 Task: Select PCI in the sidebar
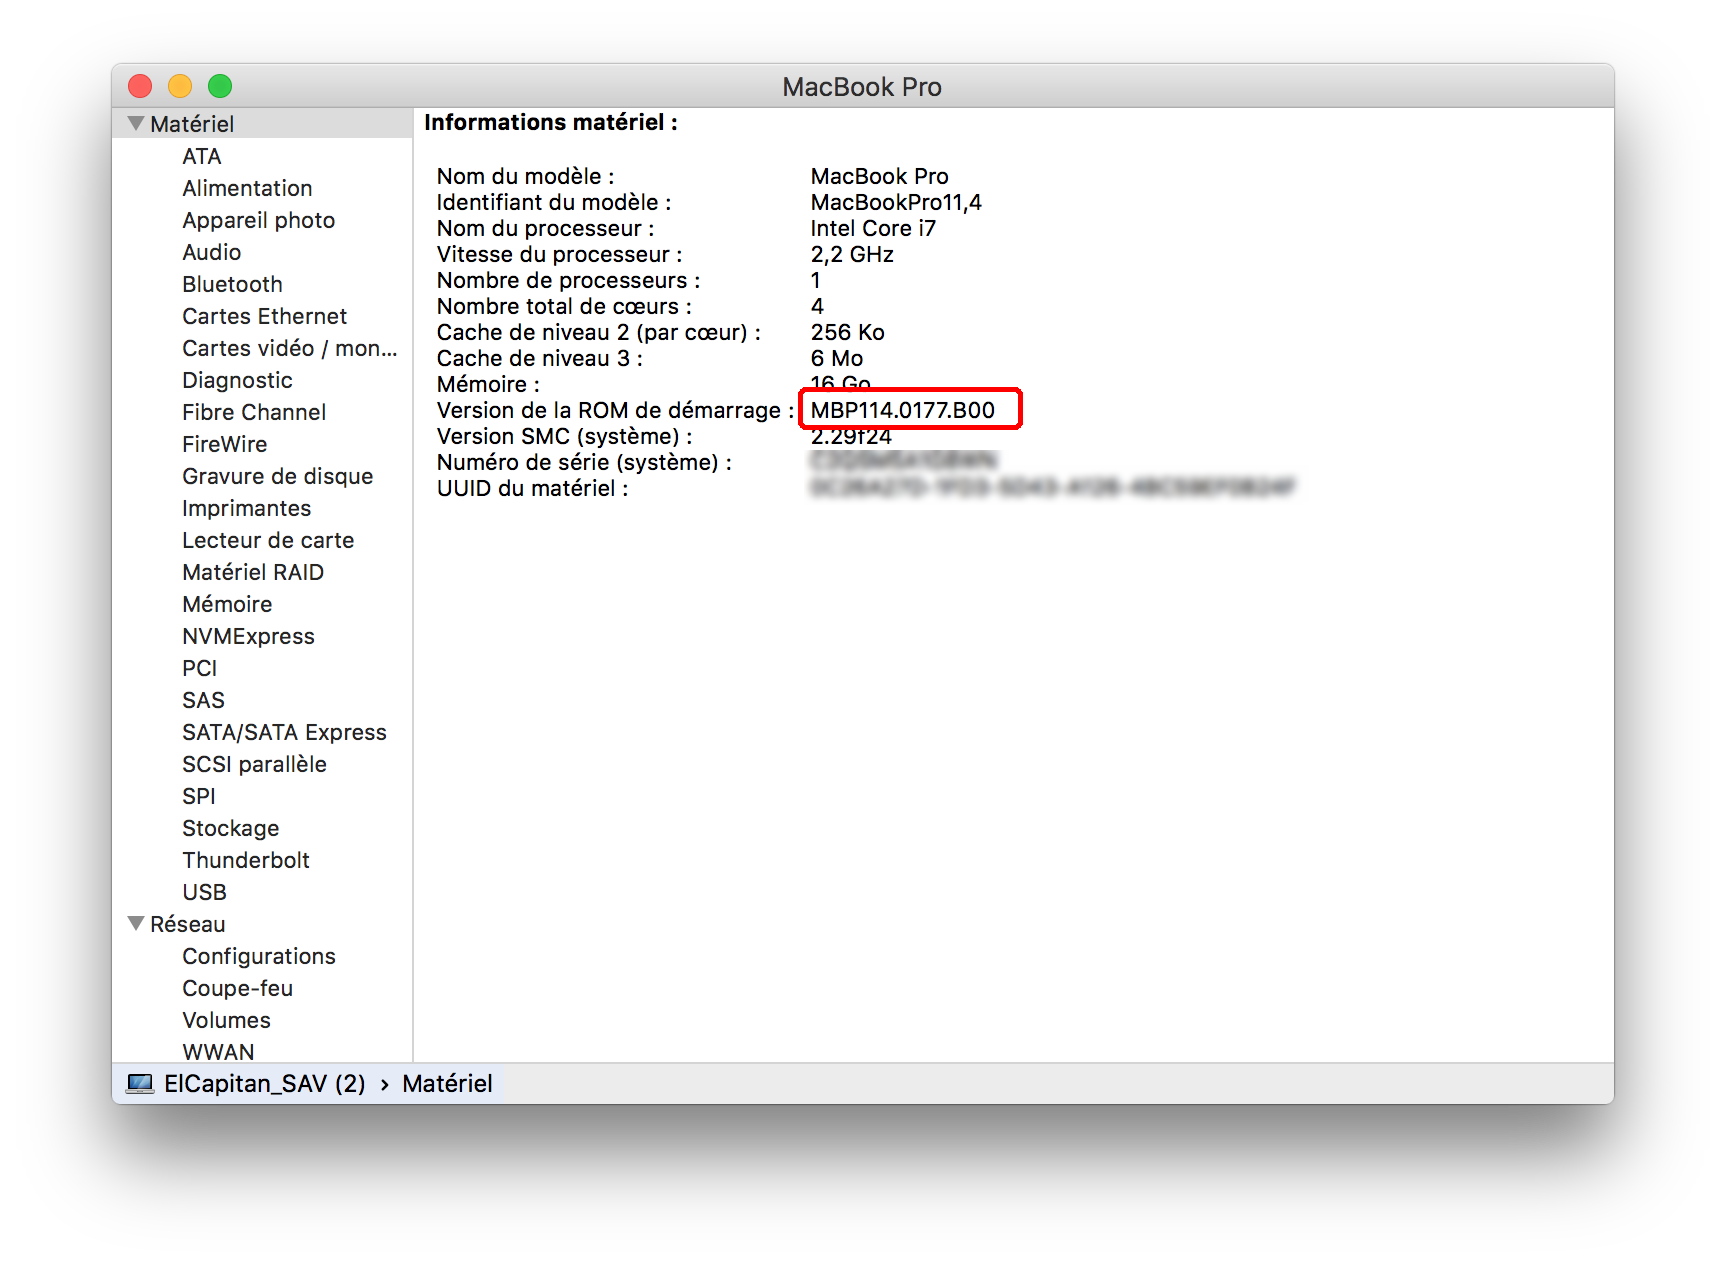pos(199,668)
